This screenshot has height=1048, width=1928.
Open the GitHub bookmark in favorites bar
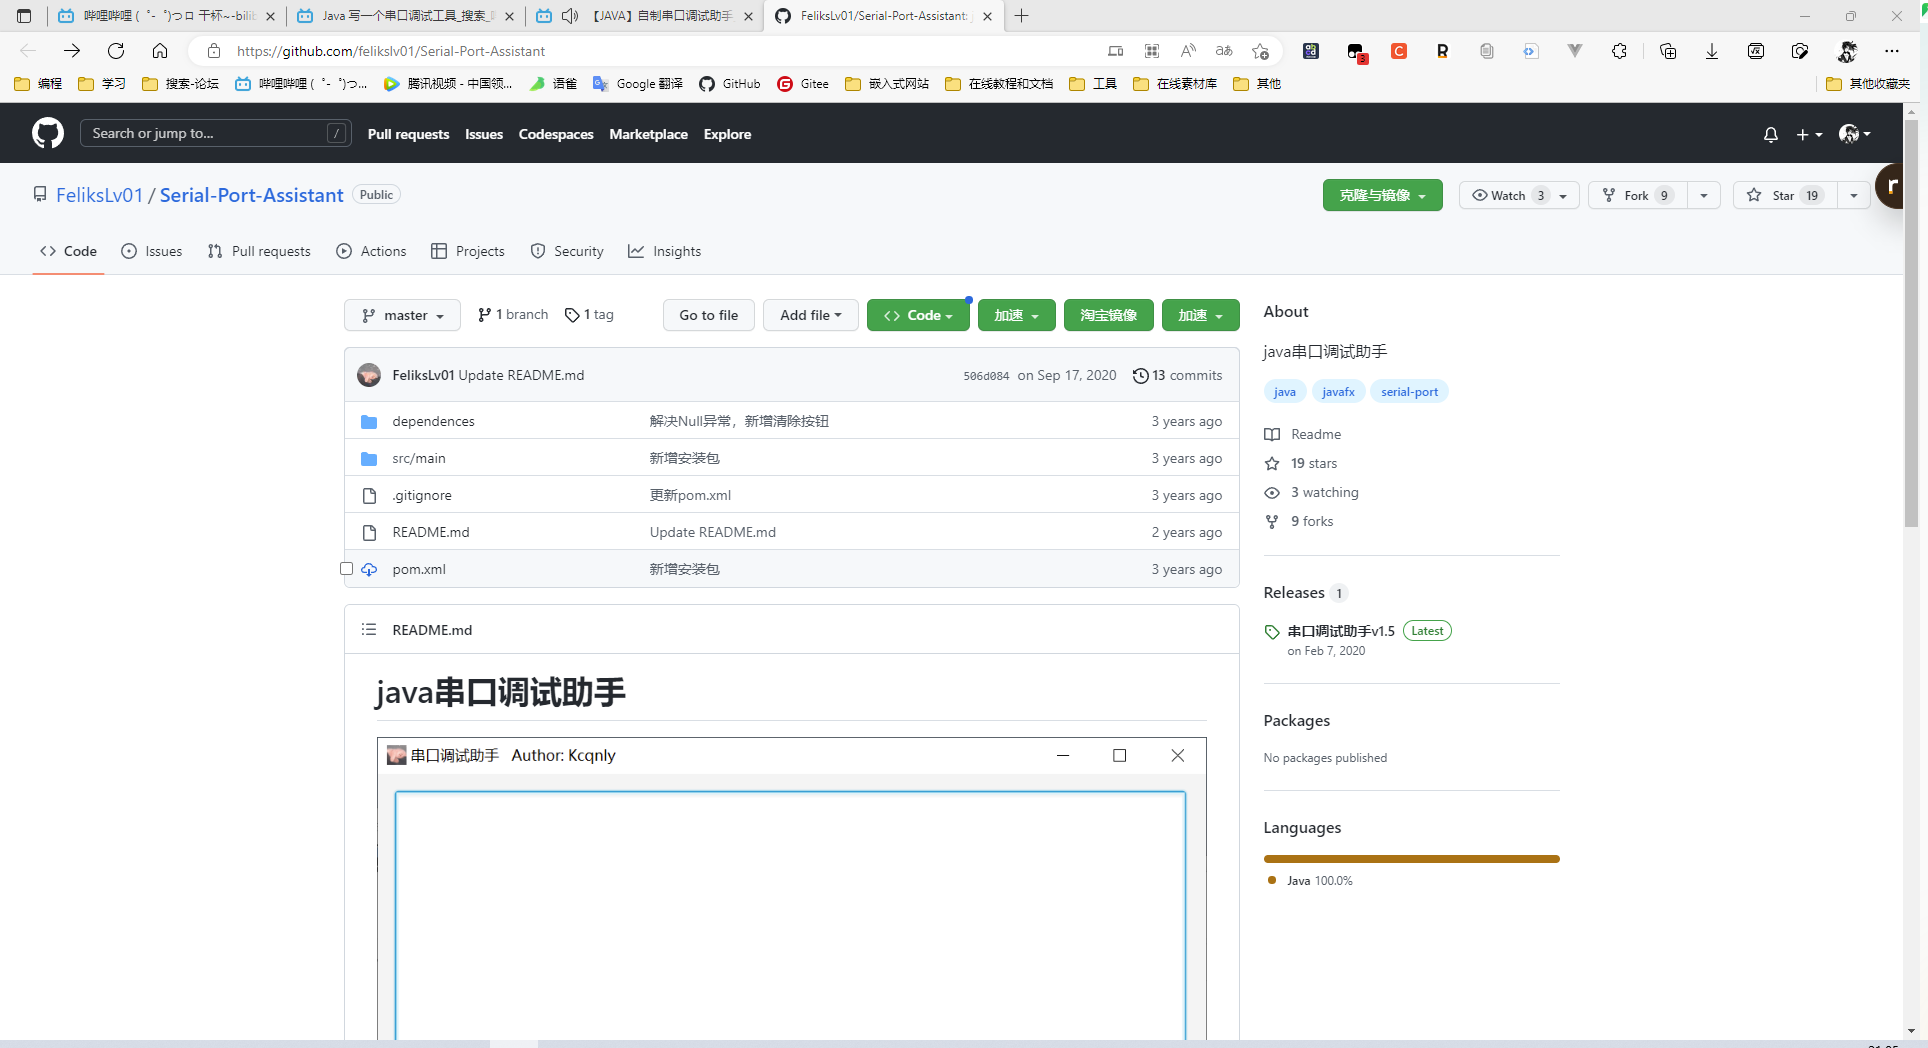point(729,84)
